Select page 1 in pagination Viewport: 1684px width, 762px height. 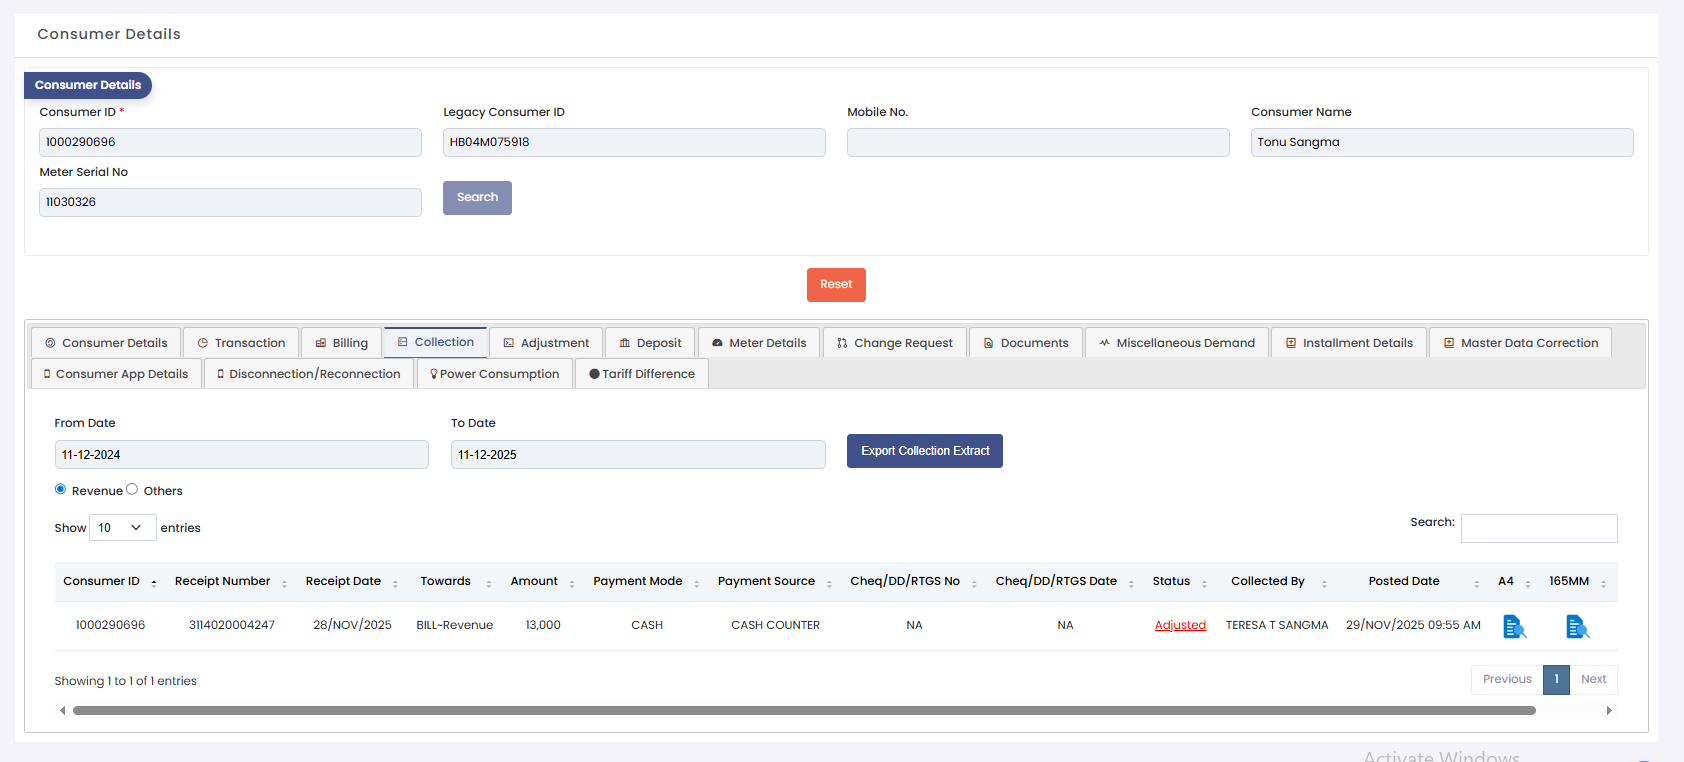coord(1556,680)
